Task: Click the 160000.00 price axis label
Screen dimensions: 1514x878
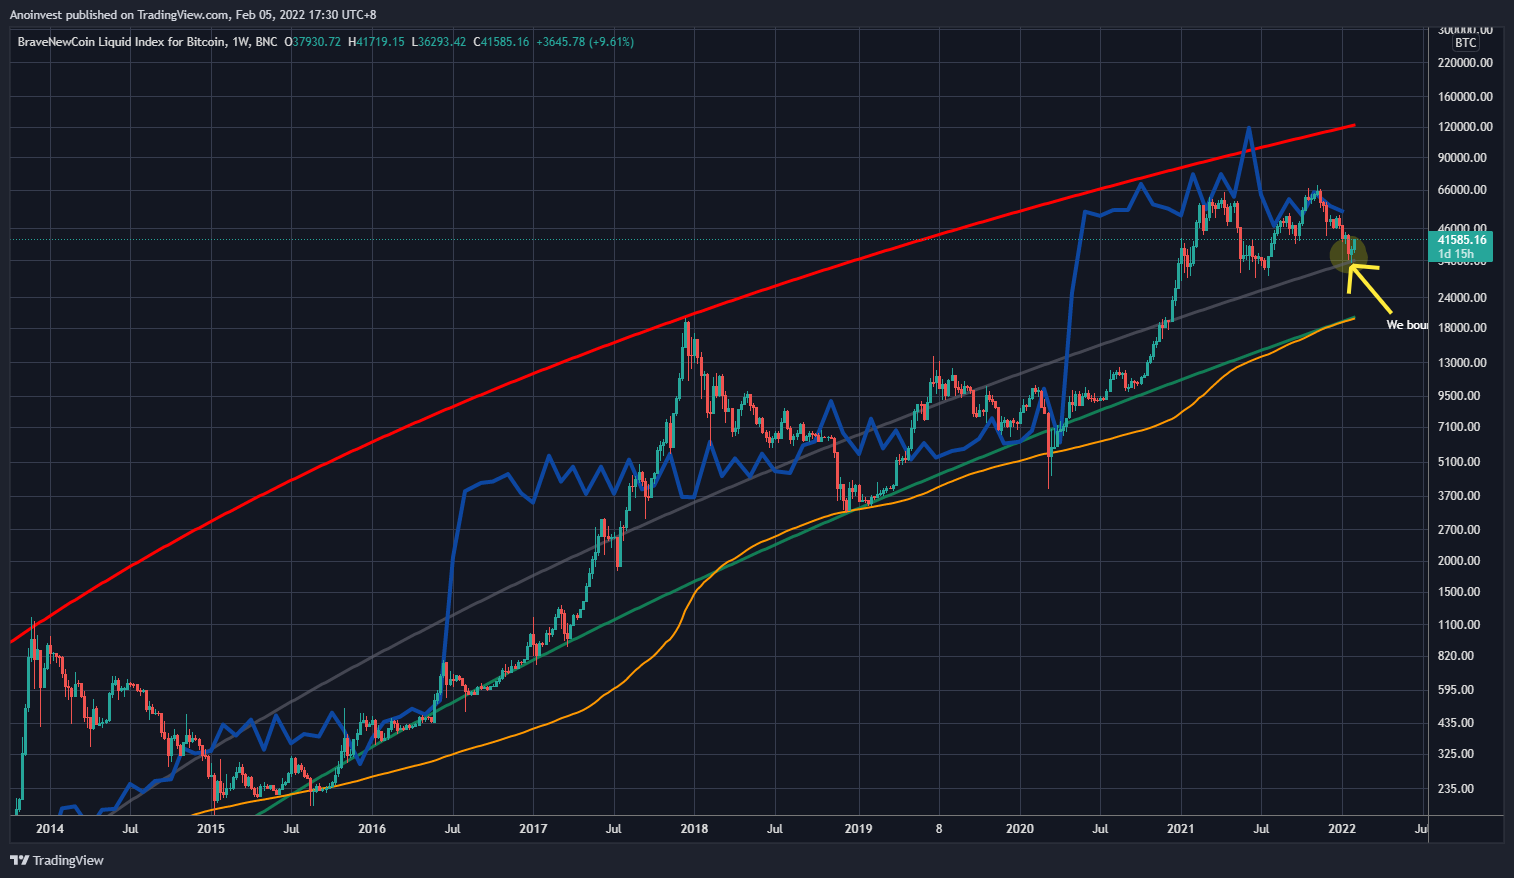Action: [x=1465, y=97]
